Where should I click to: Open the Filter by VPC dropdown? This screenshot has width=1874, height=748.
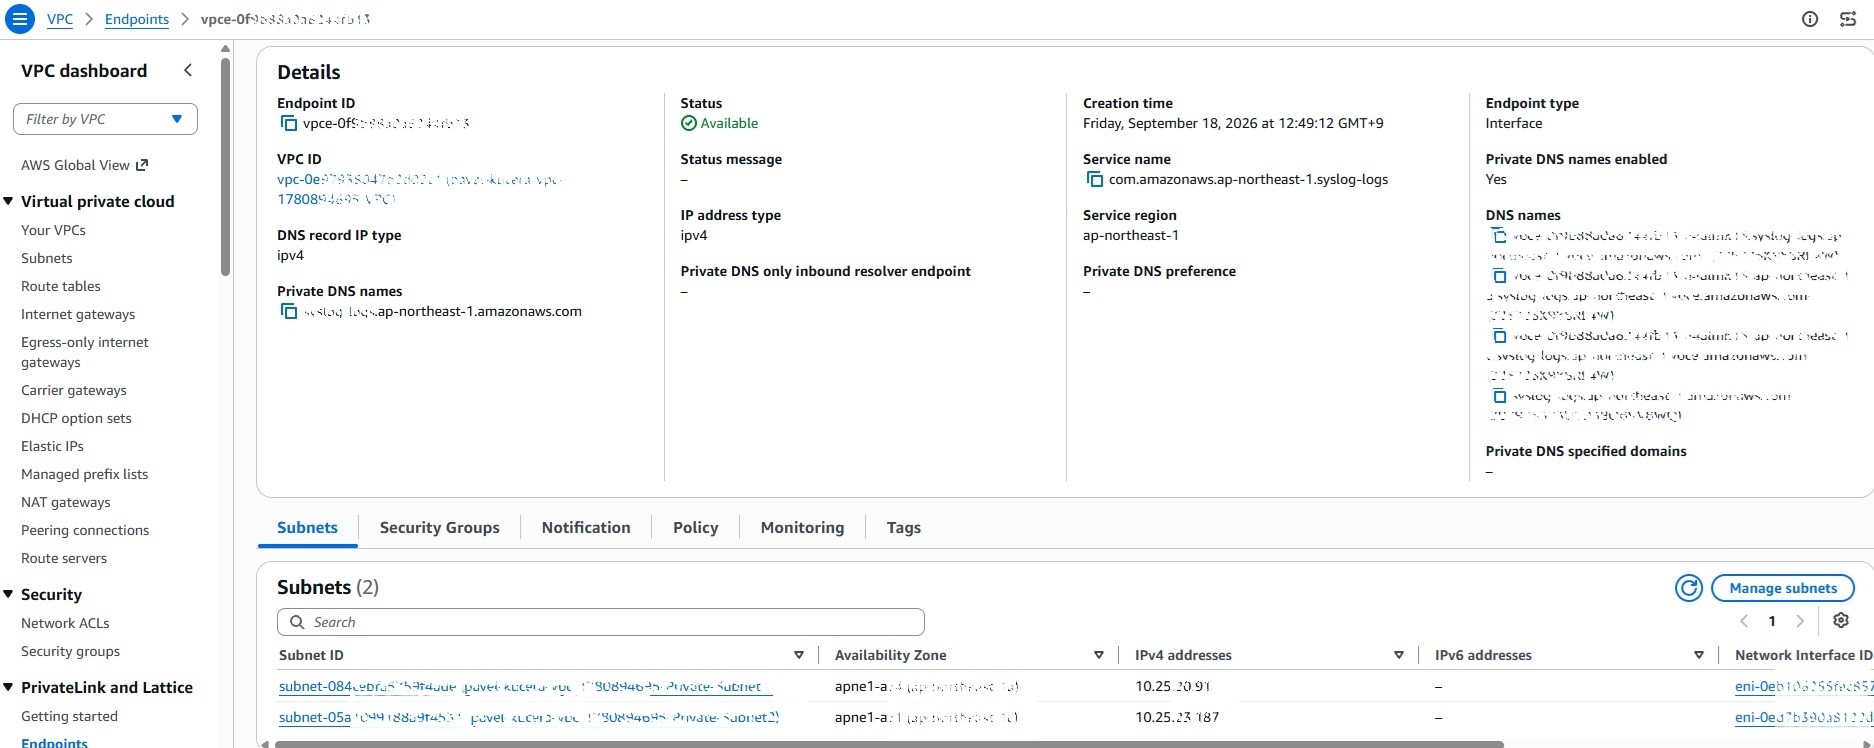point(105,119)
